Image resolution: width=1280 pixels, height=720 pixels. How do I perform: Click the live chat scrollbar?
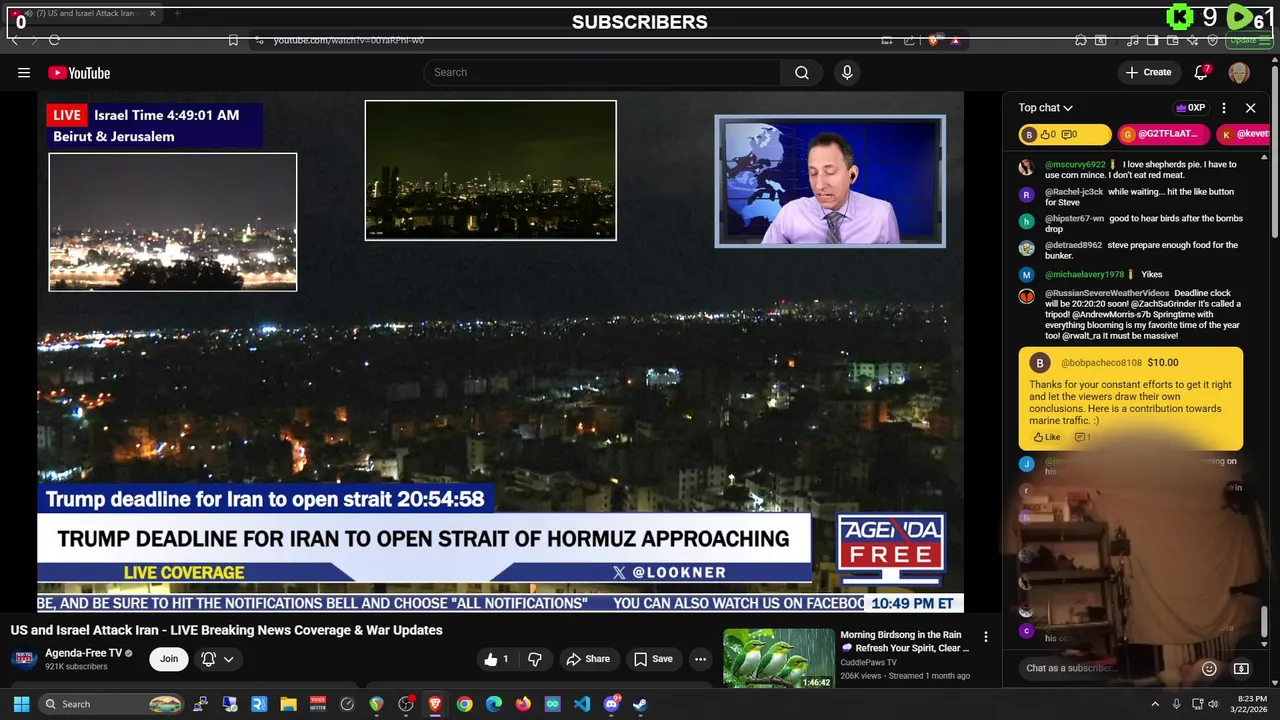point(1264,620)
